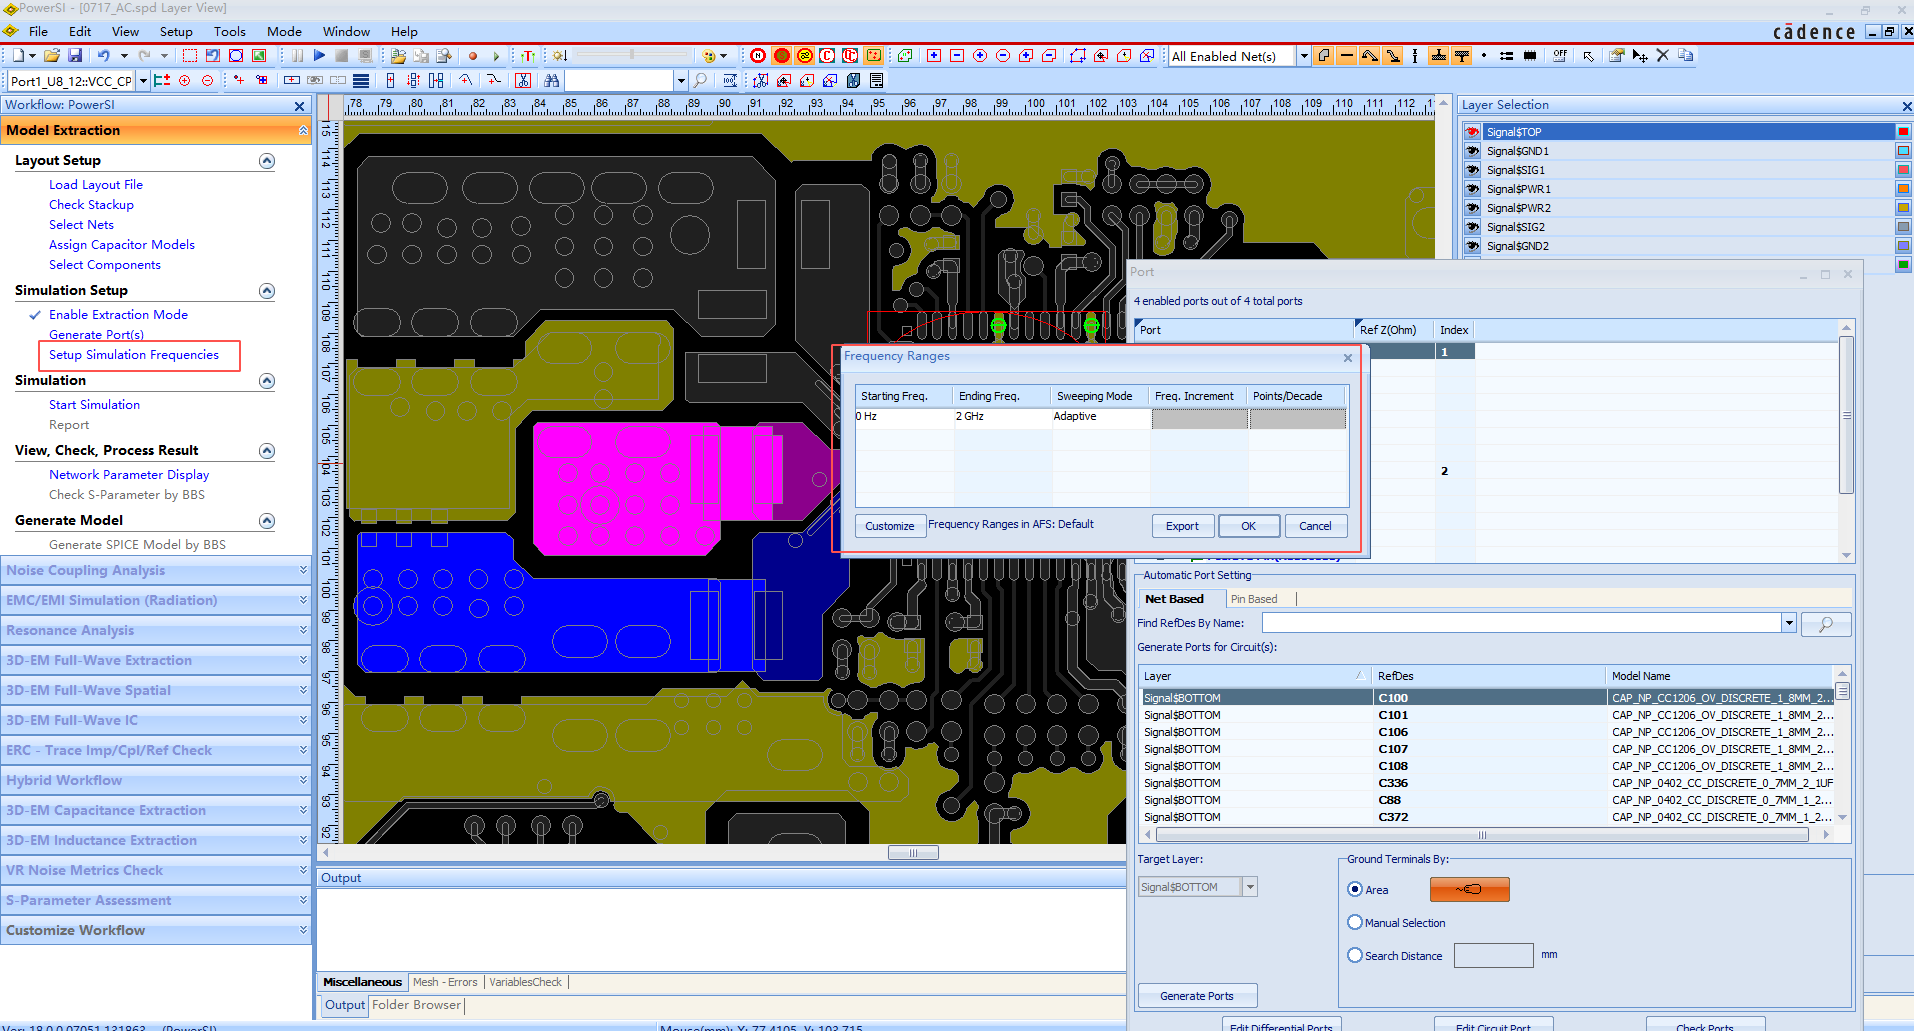Open the Tools menu
This screenshot has height=1031, width=1914.
coord(229,31)
